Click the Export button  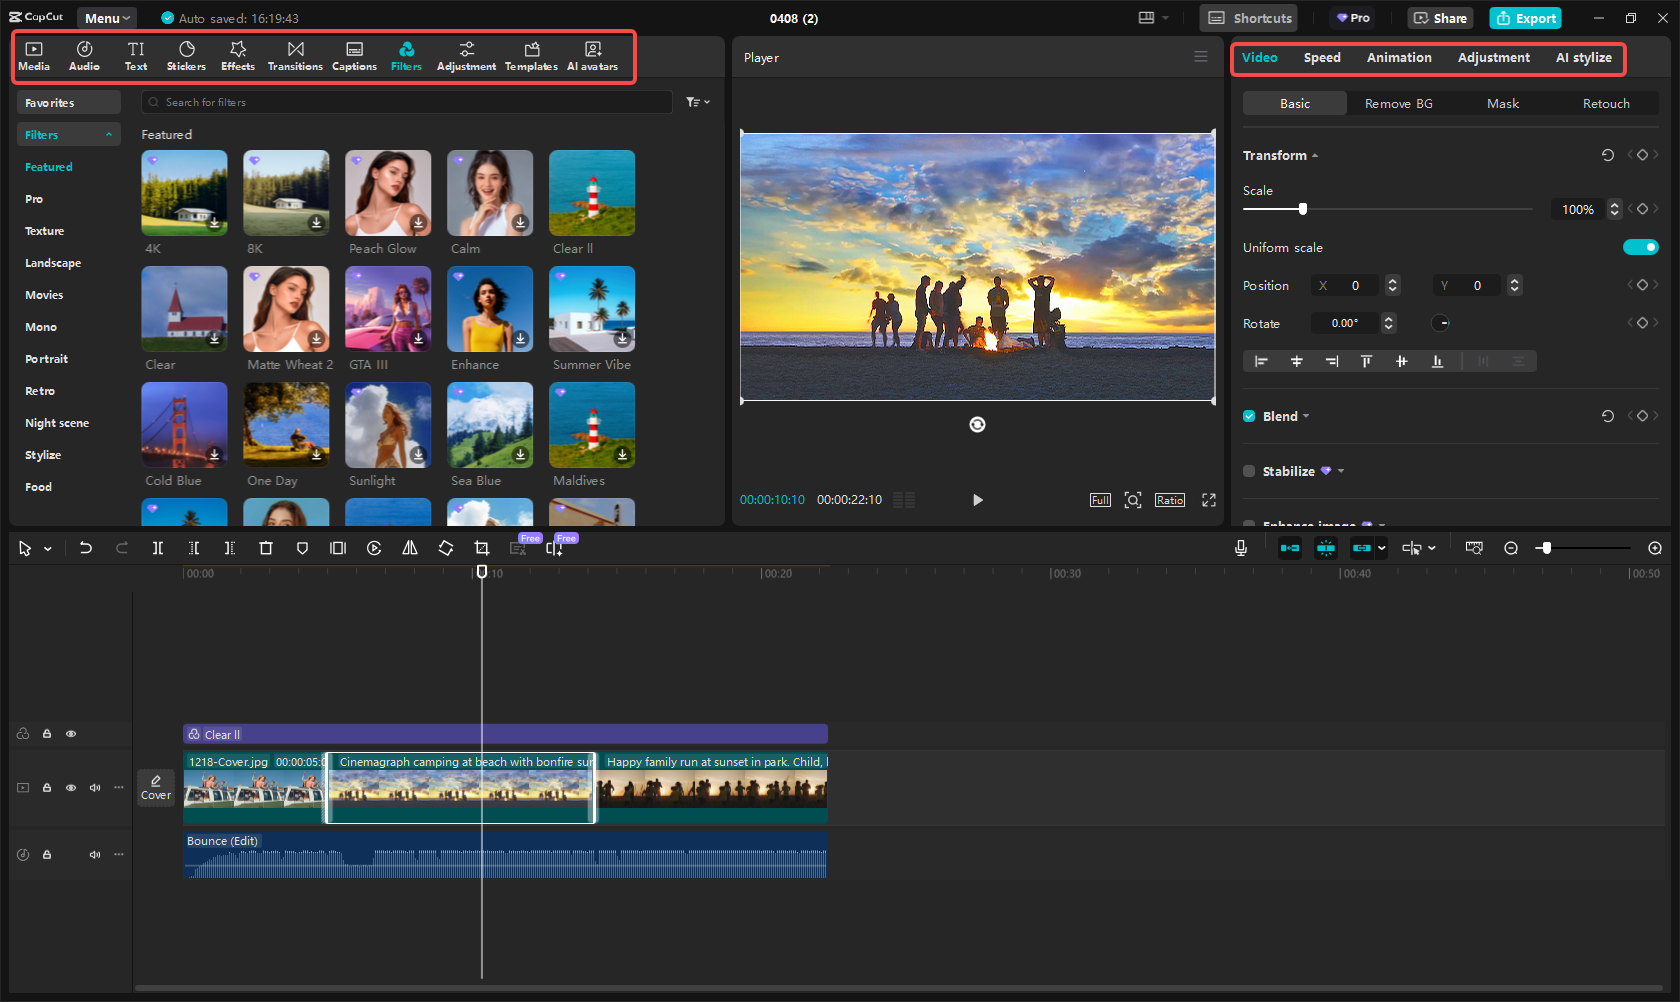point(1525,18)
